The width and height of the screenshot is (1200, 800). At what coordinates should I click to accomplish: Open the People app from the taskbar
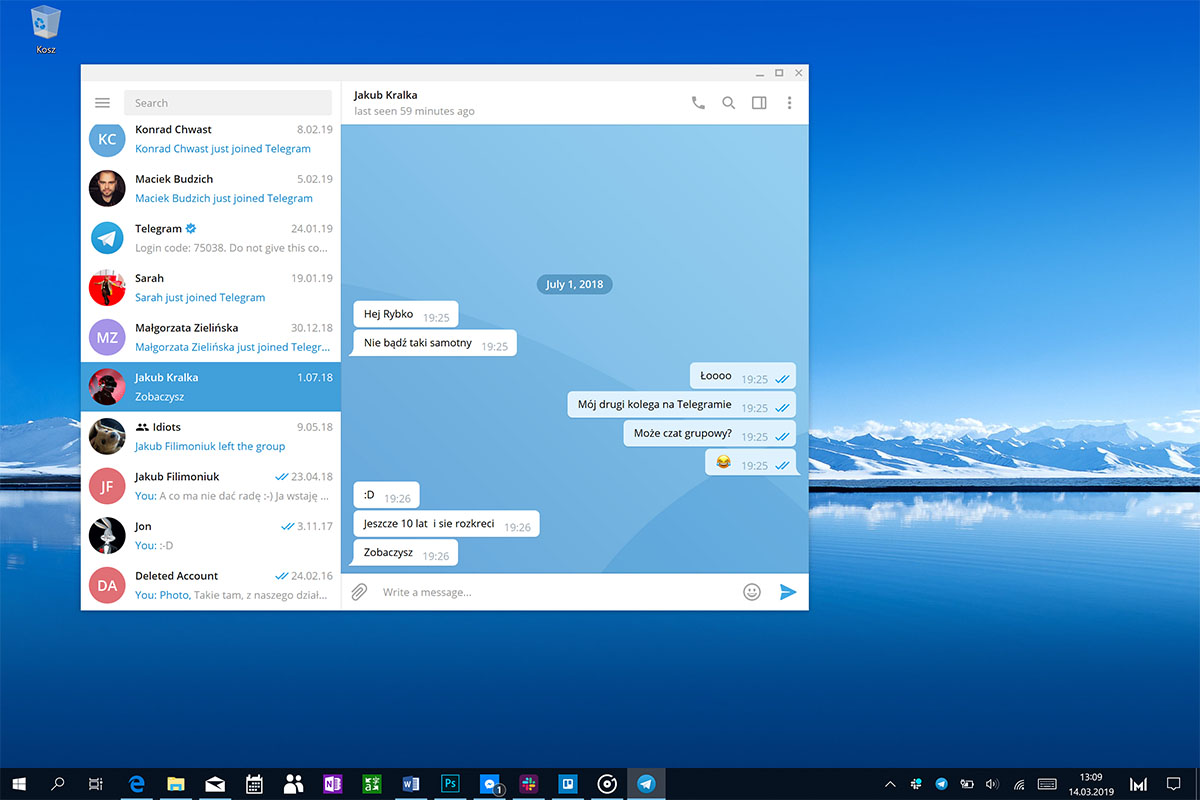coord(293,785)
